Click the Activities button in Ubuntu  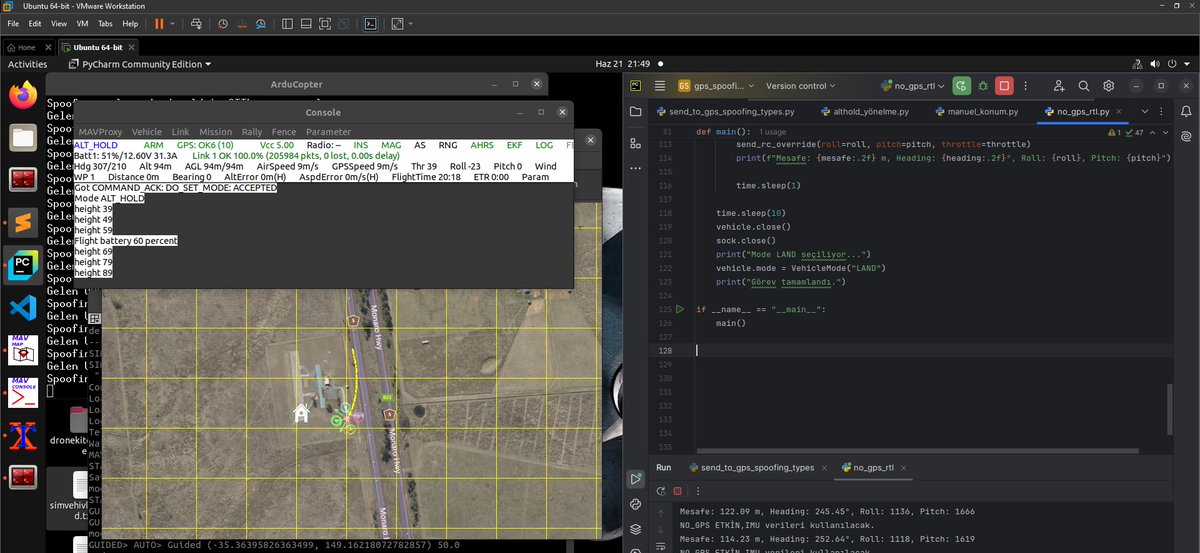click(x=28, y=64)
